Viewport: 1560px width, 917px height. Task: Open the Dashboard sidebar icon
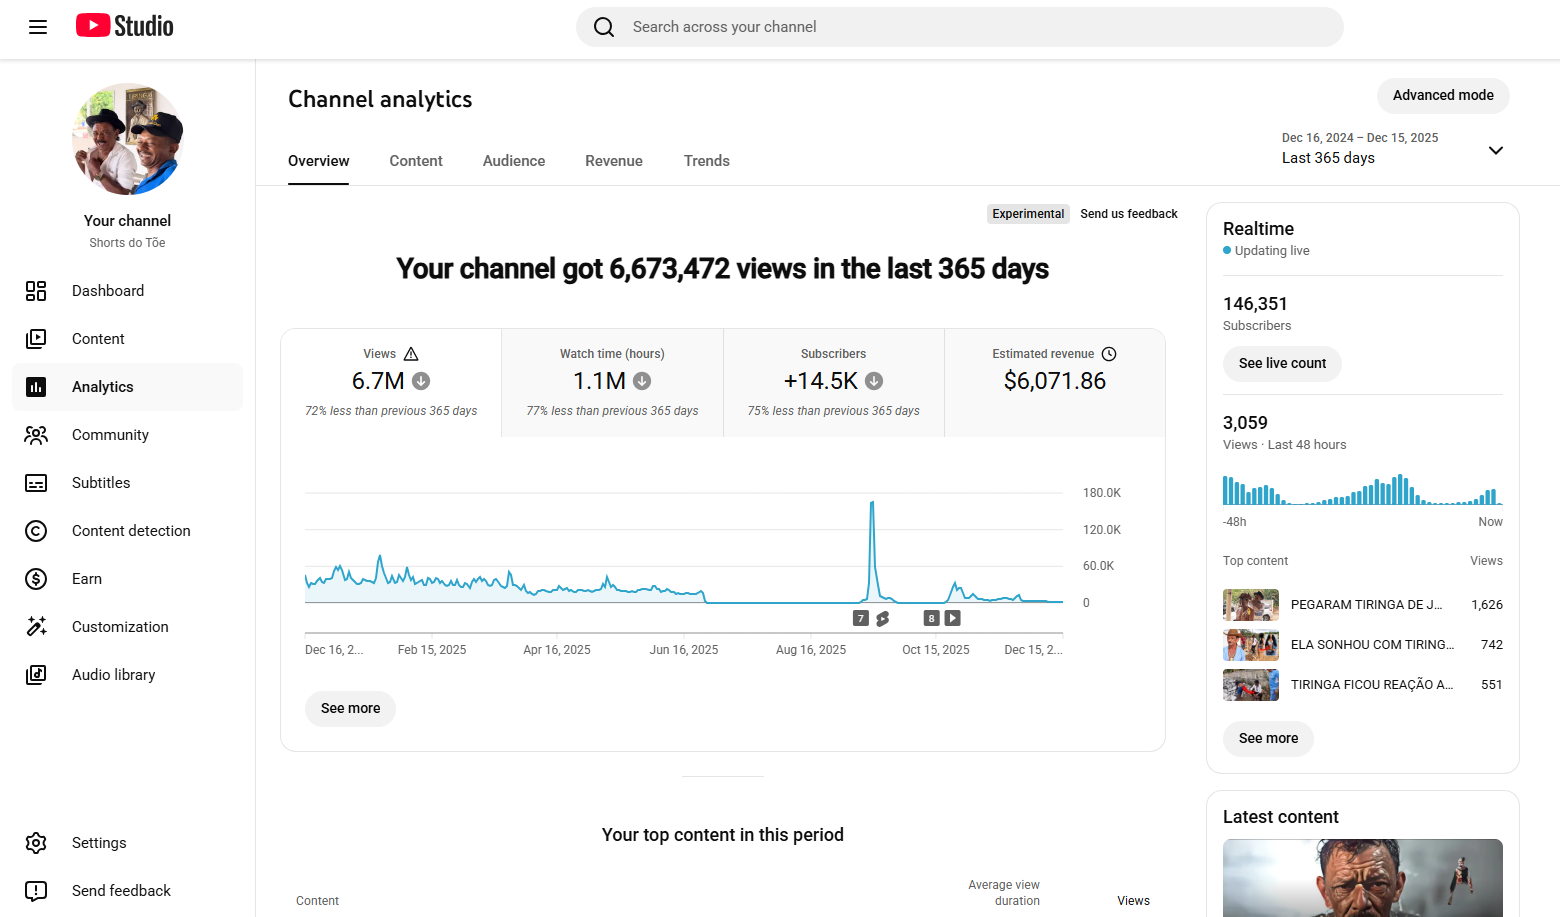coord(36,291)
